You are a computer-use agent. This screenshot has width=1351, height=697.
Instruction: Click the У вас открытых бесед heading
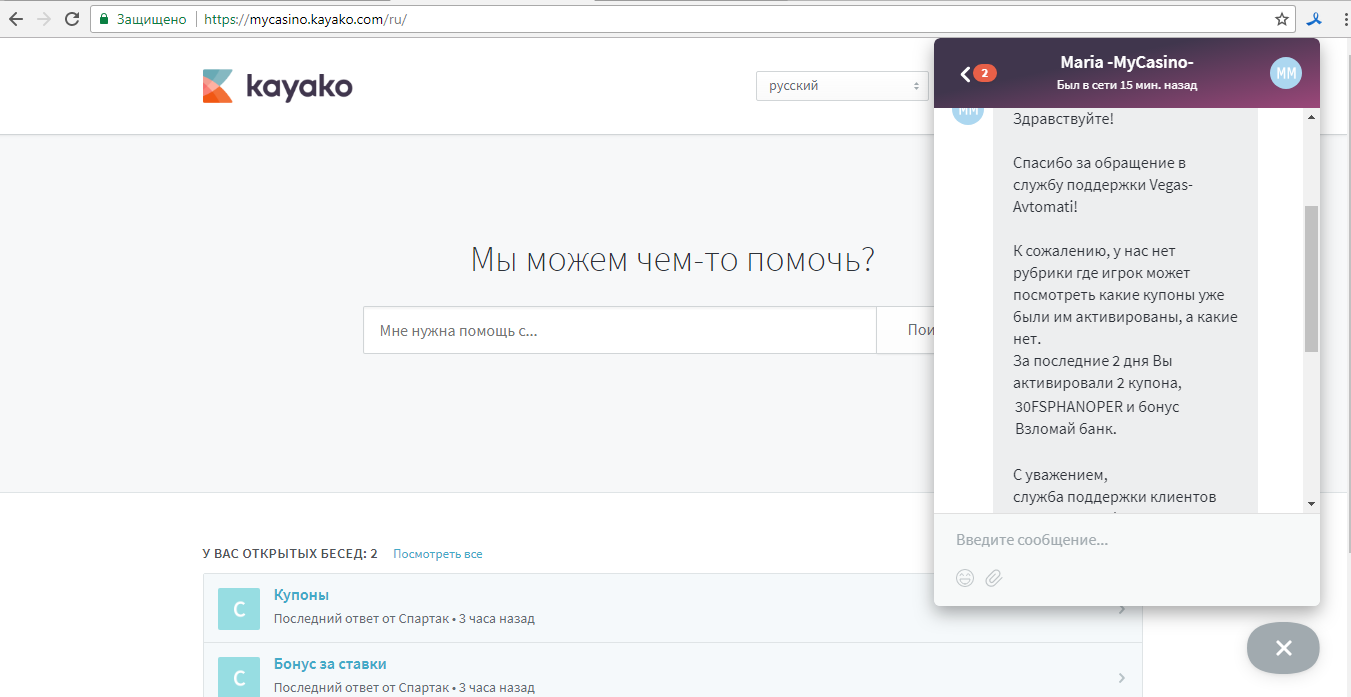coord(290,554)
